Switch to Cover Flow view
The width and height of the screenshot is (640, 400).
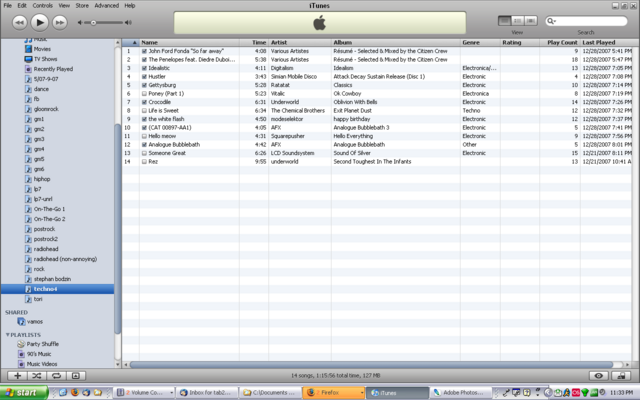pyautogui.click(x=531, y=21)
